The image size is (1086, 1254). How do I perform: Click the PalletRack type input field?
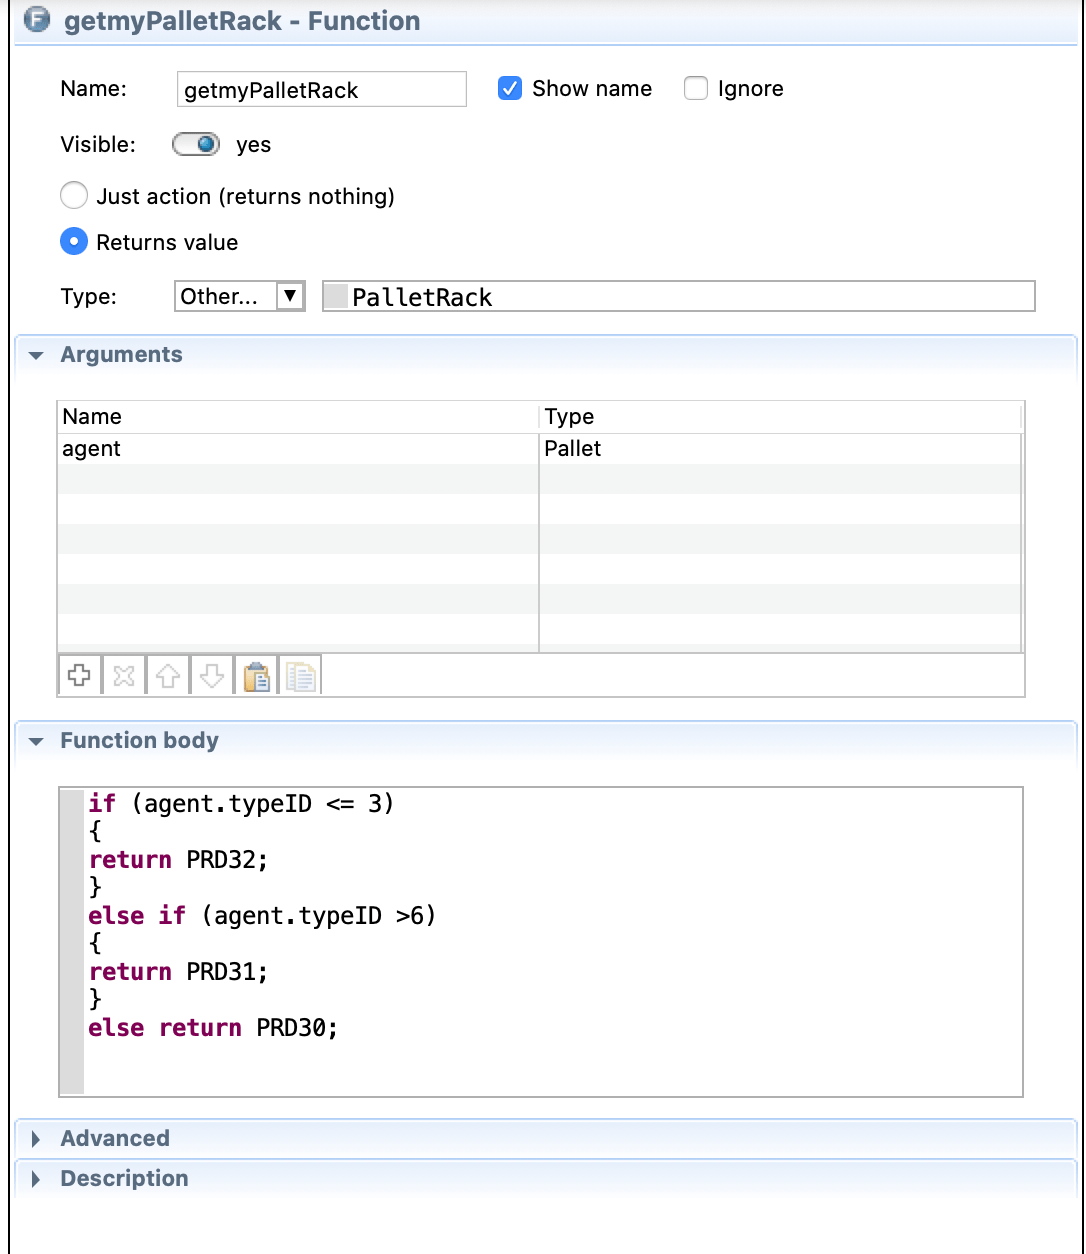pyautogui.click(x=678, y=297)
